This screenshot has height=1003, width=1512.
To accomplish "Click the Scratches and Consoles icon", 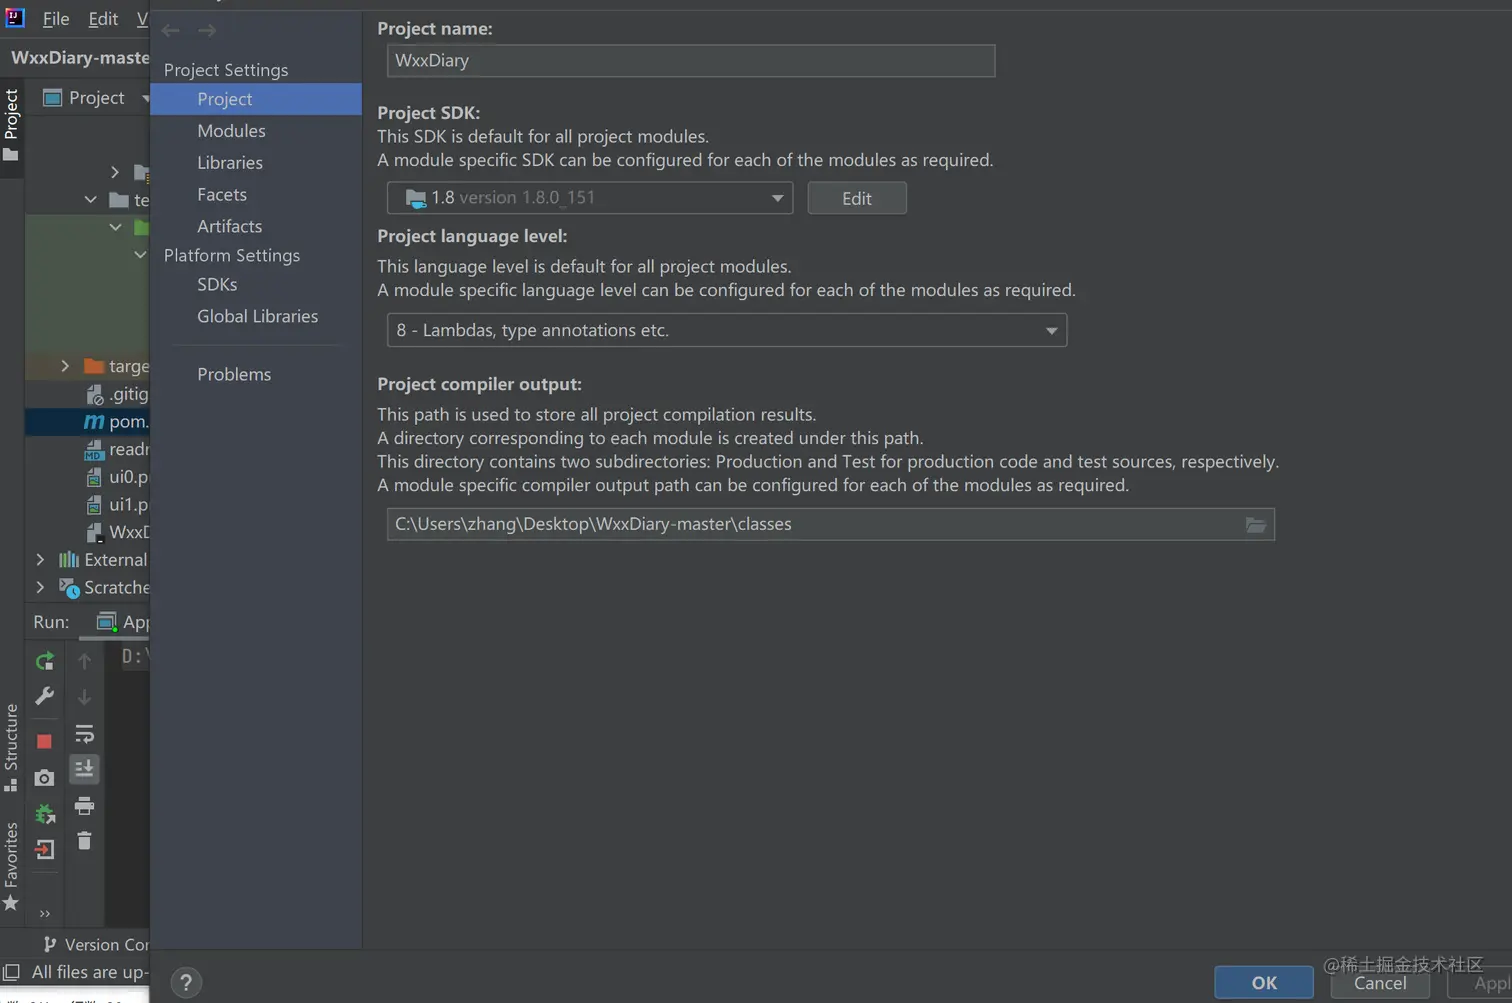I will (x=69, y=588).
